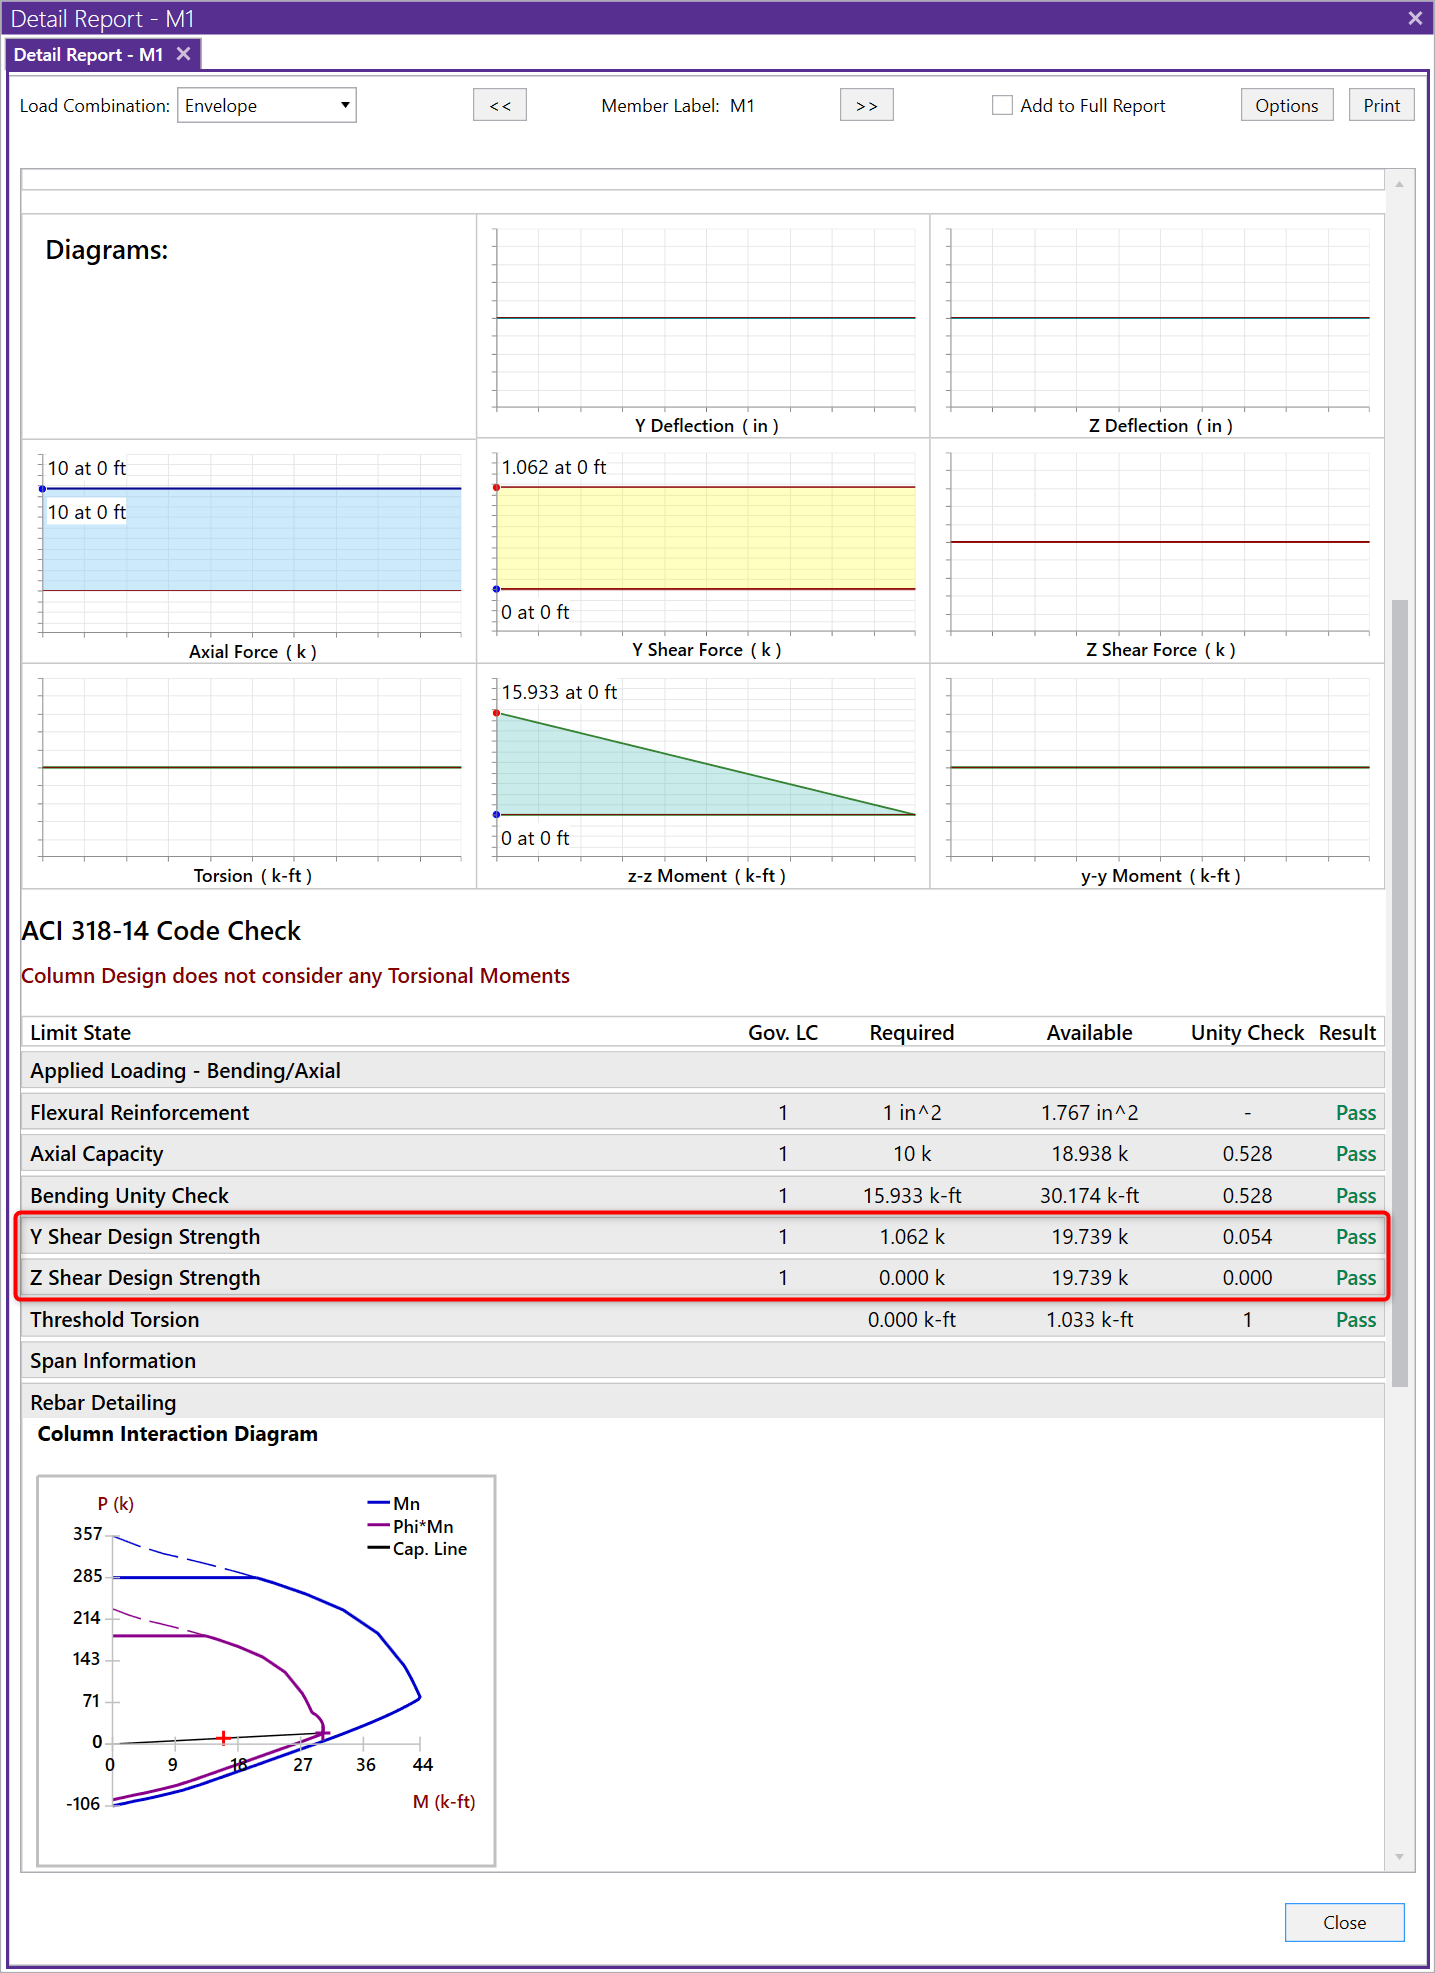
Task: Go to previous member with << button
Action: [x=500, y=105]
